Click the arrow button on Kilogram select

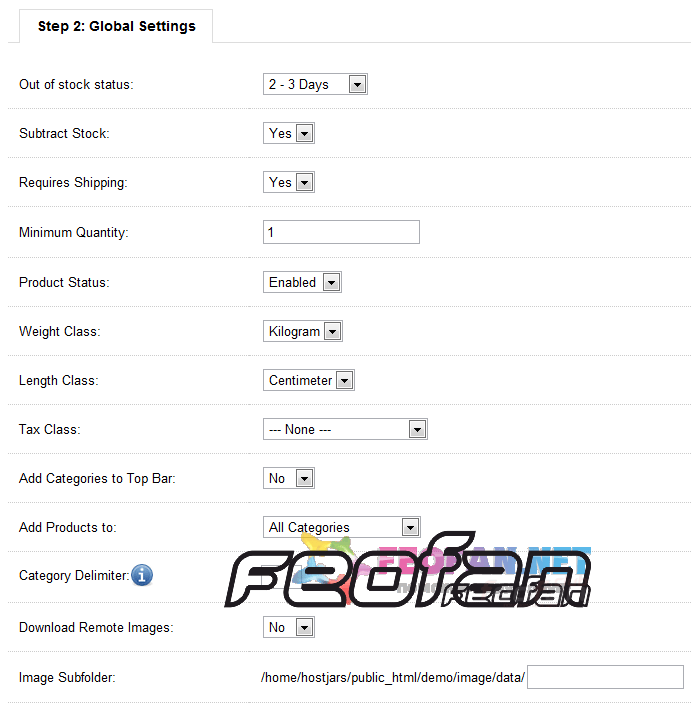tap(332, 331)
